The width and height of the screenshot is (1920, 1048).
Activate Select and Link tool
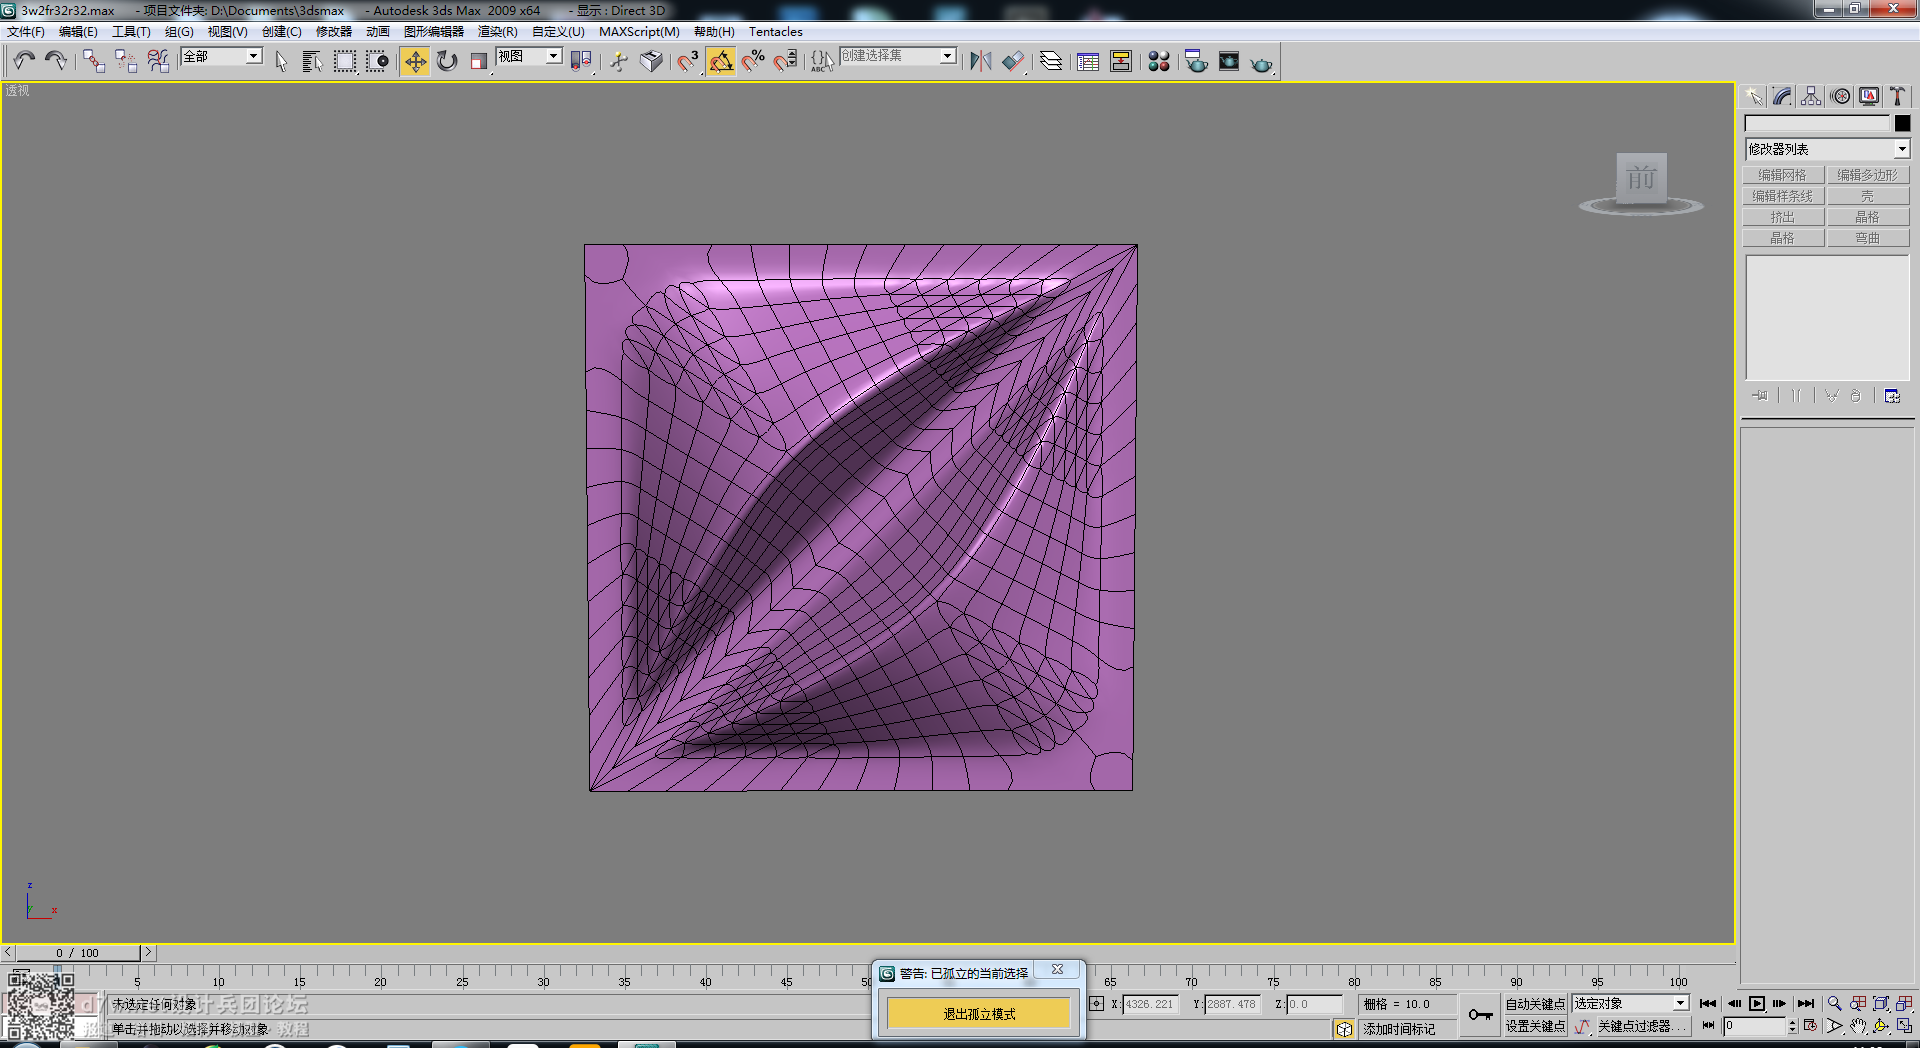coord(93,61)
